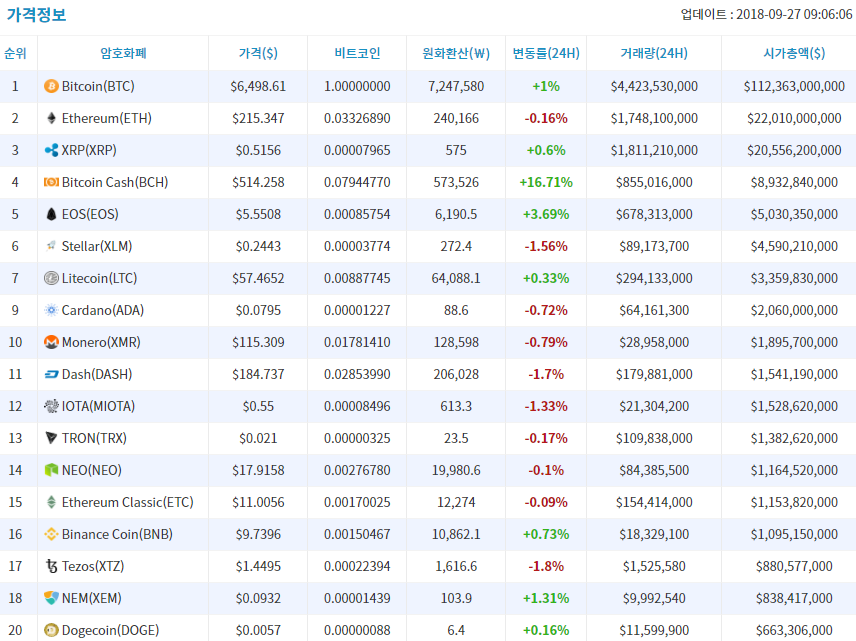Click the 비트코인 column header

(x=358, y=53)
